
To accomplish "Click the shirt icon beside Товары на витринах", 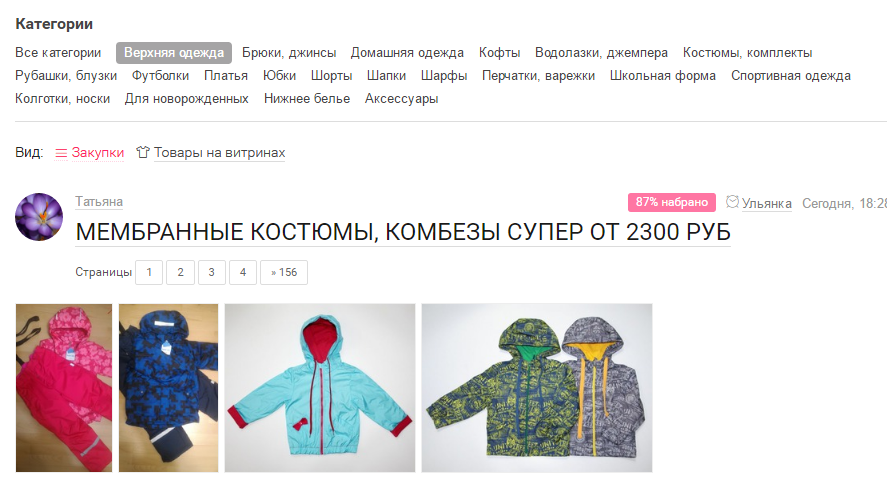I will (x=143, y=152).
